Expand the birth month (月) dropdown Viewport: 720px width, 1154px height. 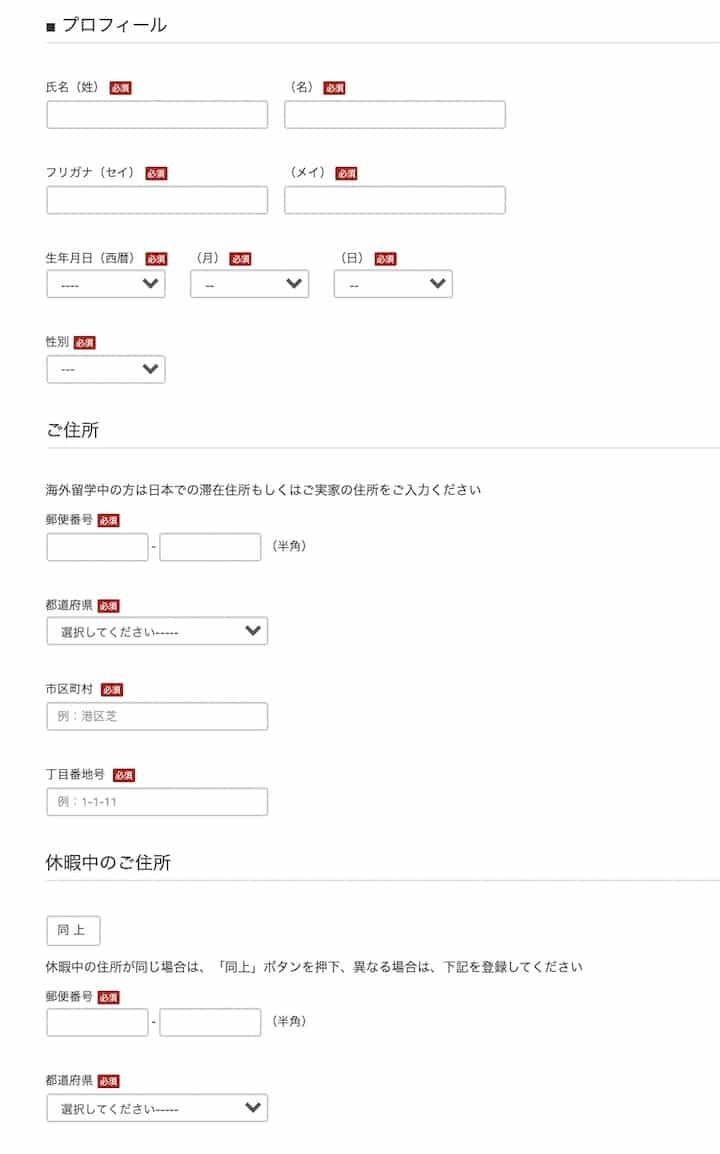[249, 285]
